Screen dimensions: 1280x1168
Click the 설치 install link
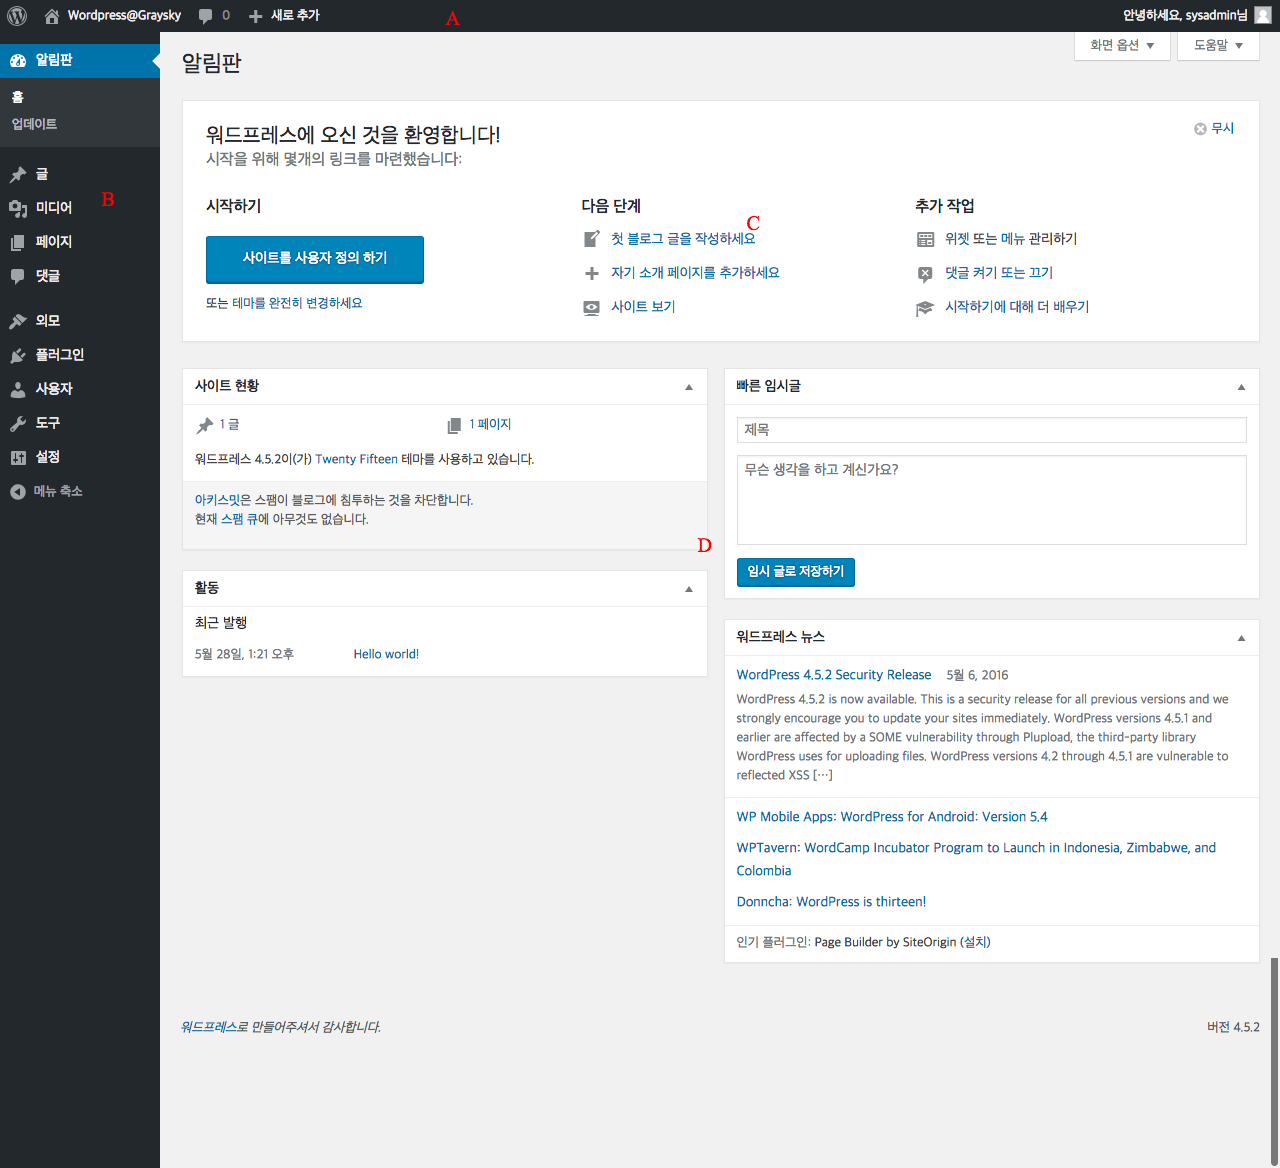(975, 942)
